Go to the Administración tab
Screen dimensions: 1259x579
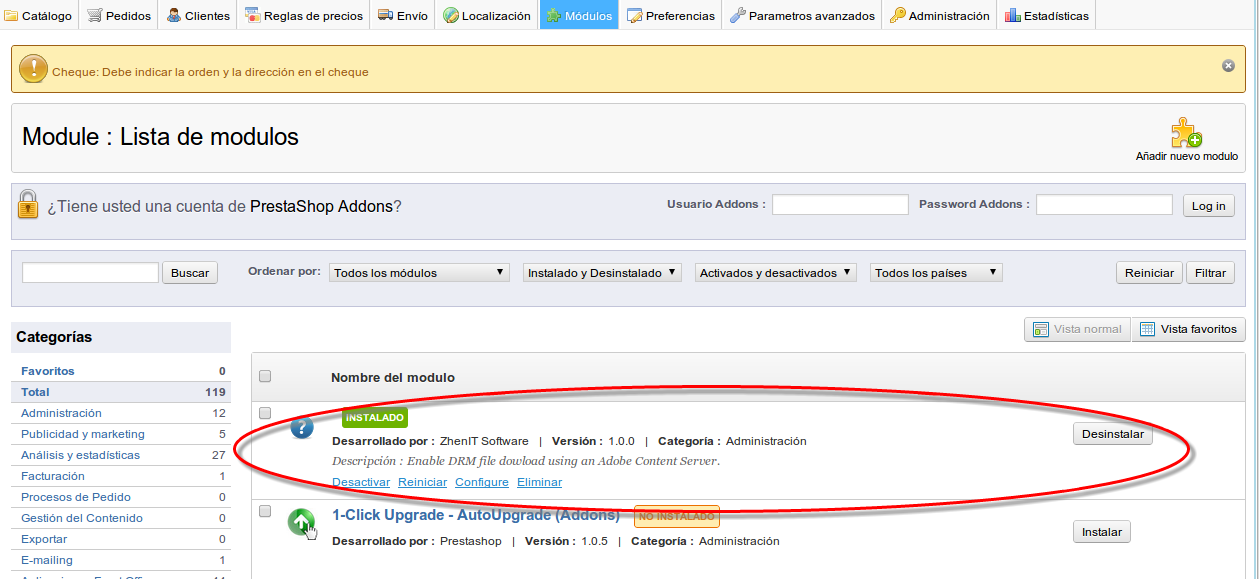tap(940, 15)
